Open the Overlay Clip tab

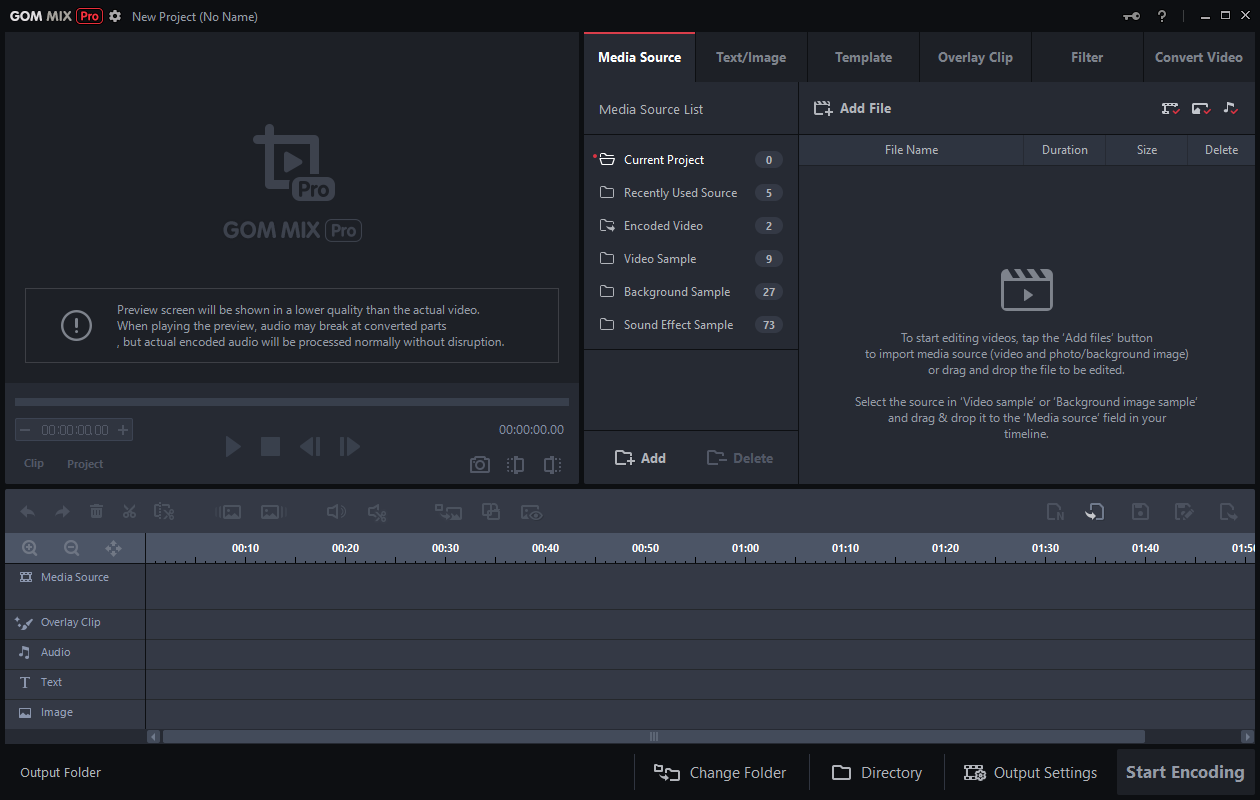point(974,57)
